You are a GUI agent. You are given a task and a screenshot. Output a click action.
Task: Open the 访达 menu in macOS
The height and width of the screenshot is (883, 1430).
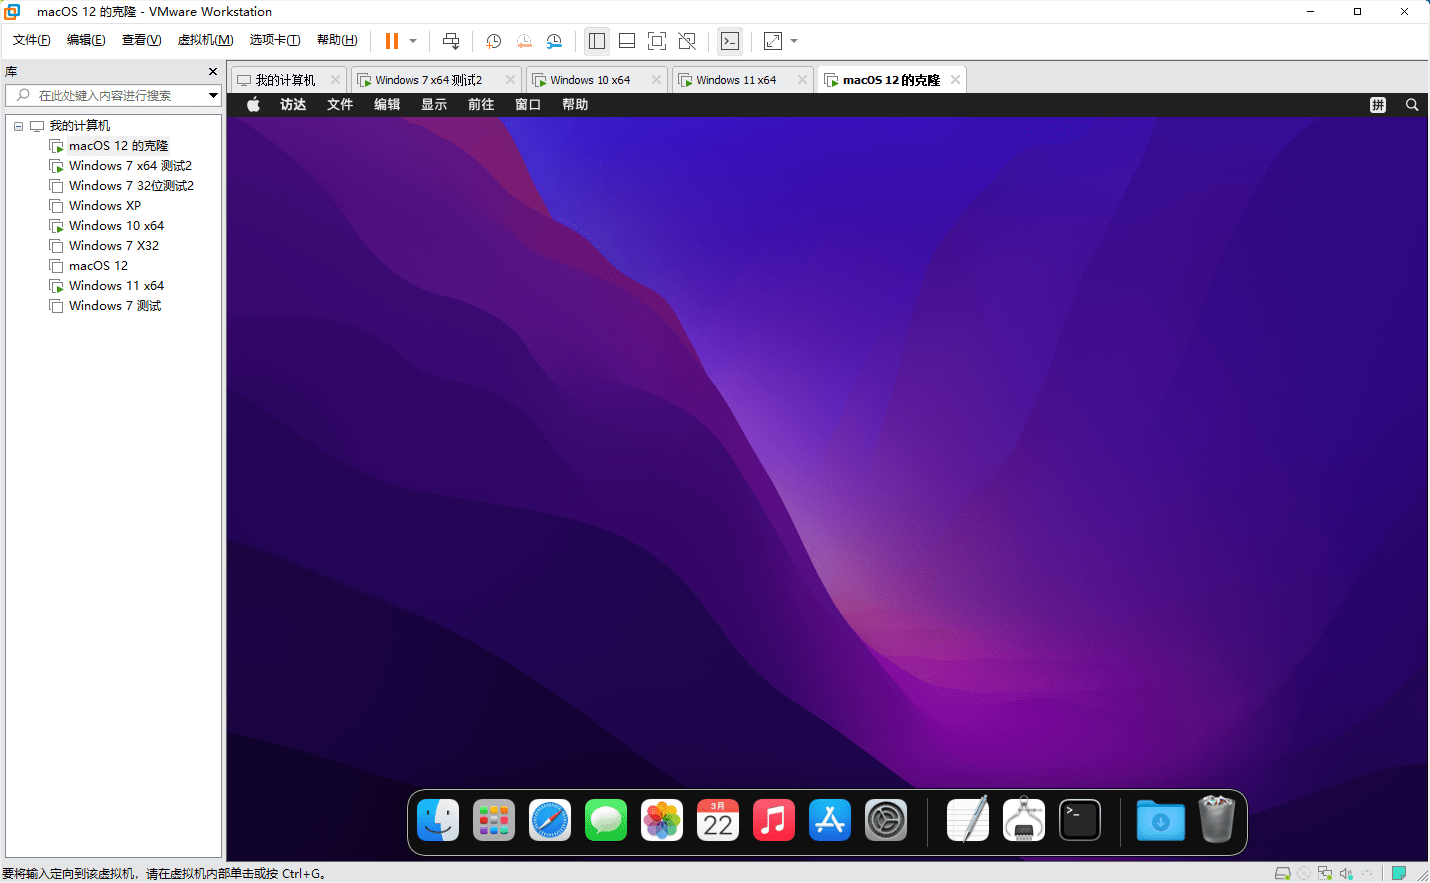point(293,105)
